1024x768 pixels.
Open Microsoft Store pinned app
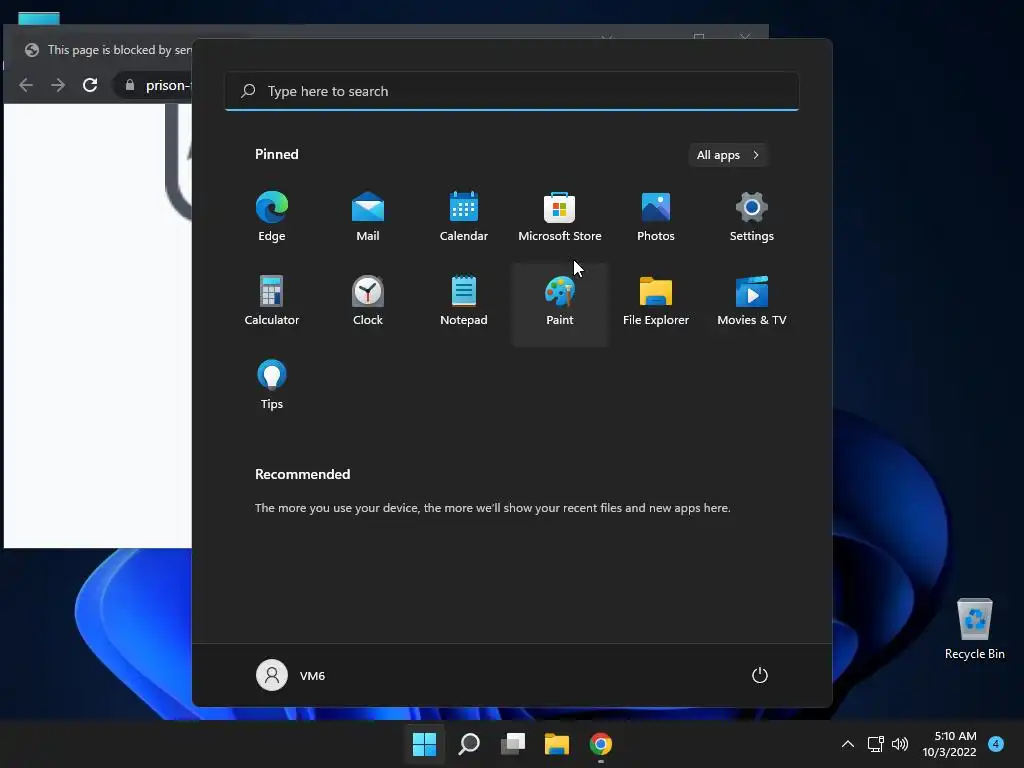coord(560,217)
